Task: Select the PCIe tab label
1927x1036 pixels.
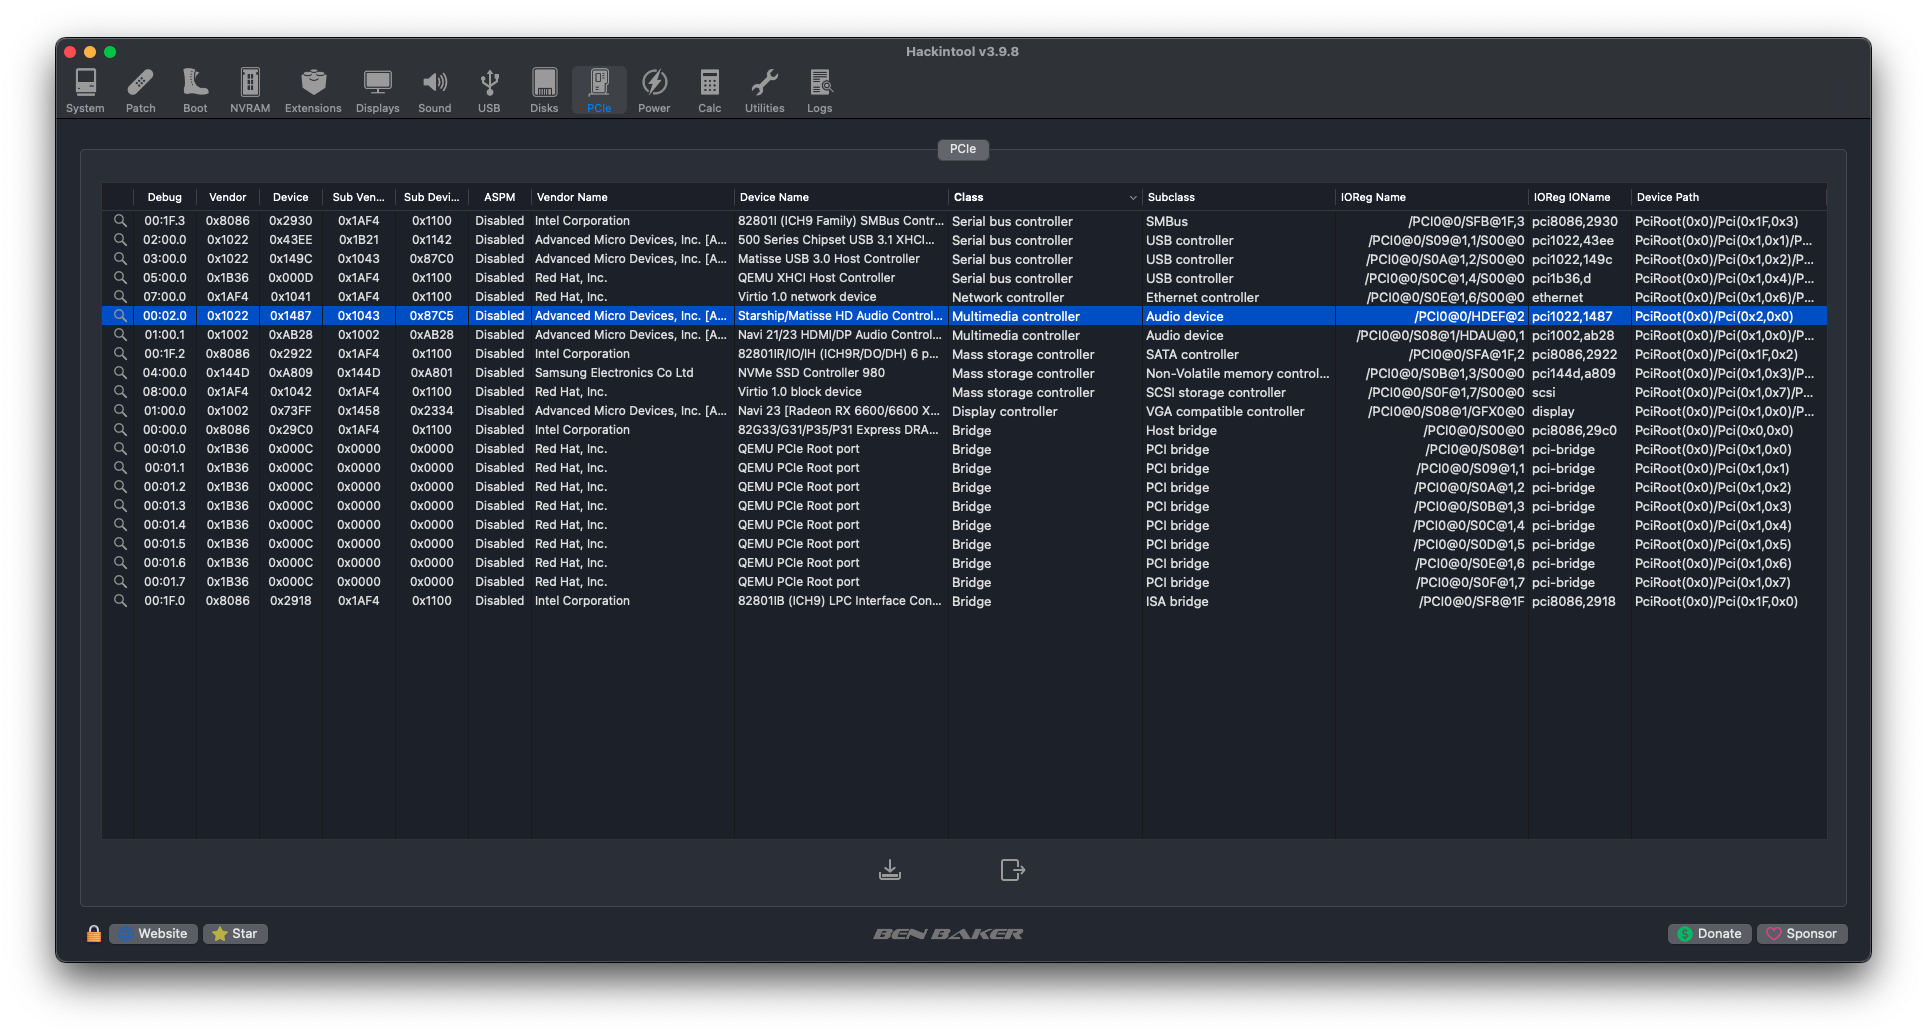Action: pos(963,149)
